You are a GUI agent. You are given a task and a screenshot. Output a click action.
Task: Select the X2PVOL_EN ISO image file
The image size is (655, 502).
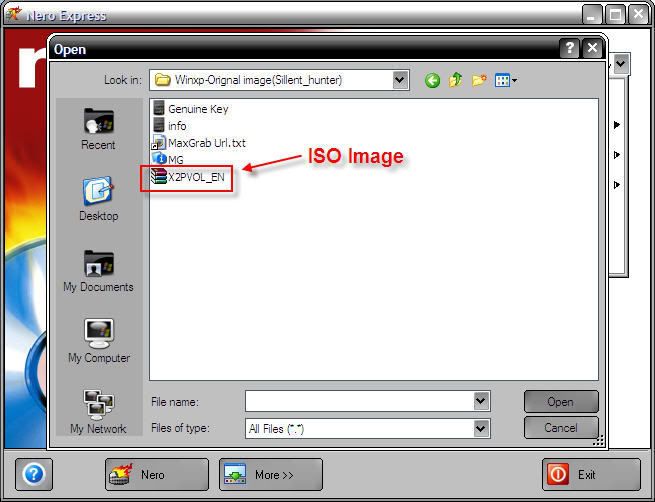click(187, 177)
